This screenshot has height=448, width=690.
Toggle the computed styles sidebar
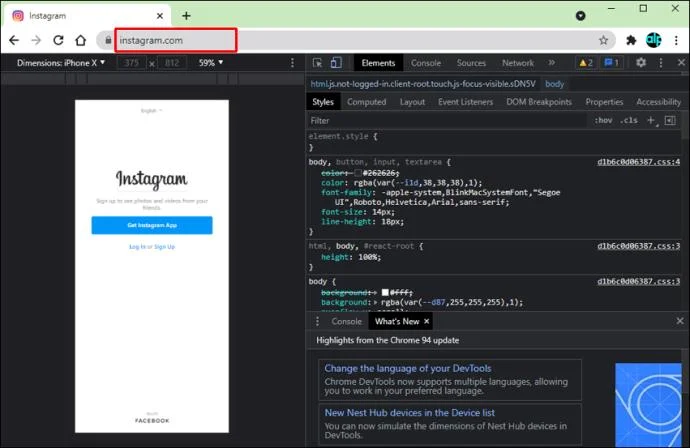click(x=670, y=121)
